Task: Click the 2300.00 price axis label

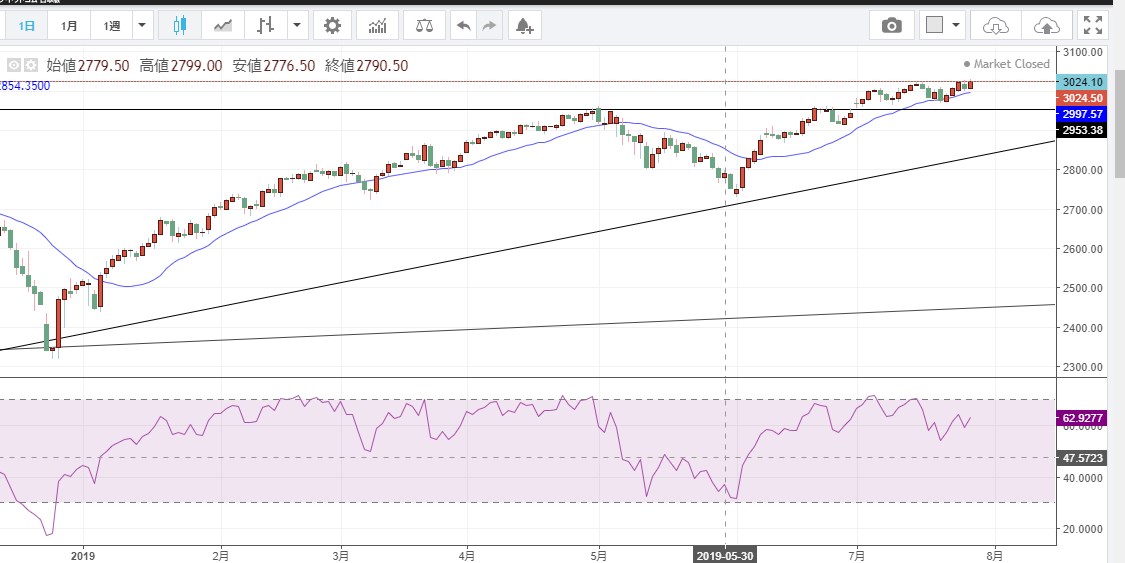Action: point(1083,367)
